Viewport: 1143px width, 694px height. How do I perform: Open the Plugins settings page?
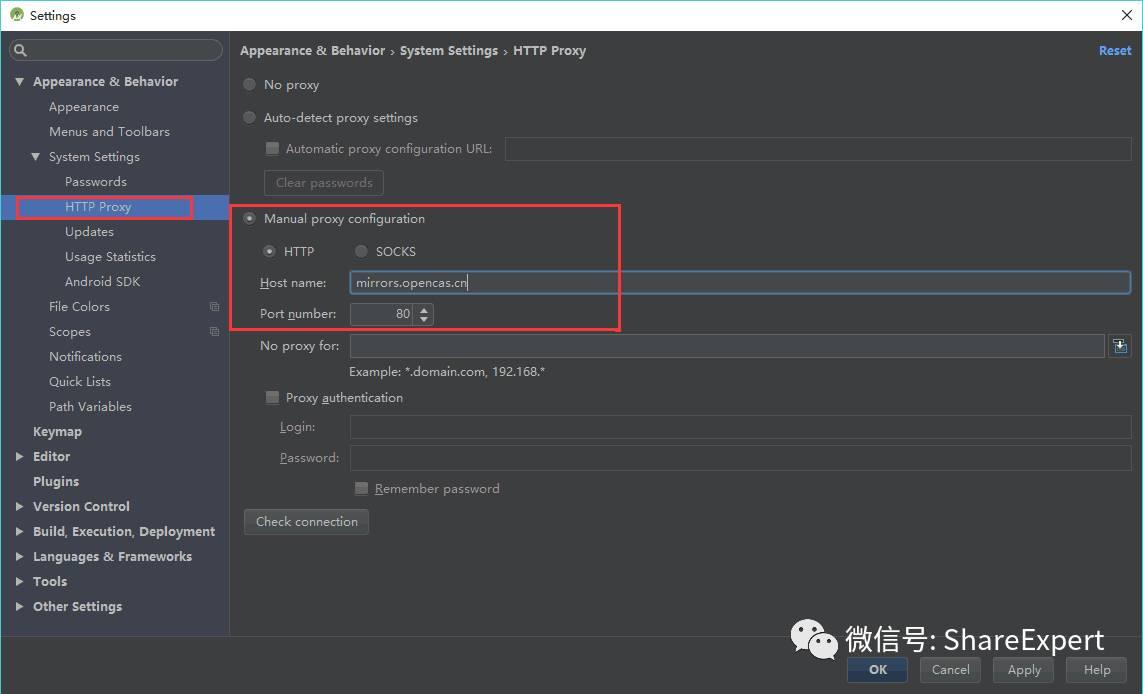56,482
